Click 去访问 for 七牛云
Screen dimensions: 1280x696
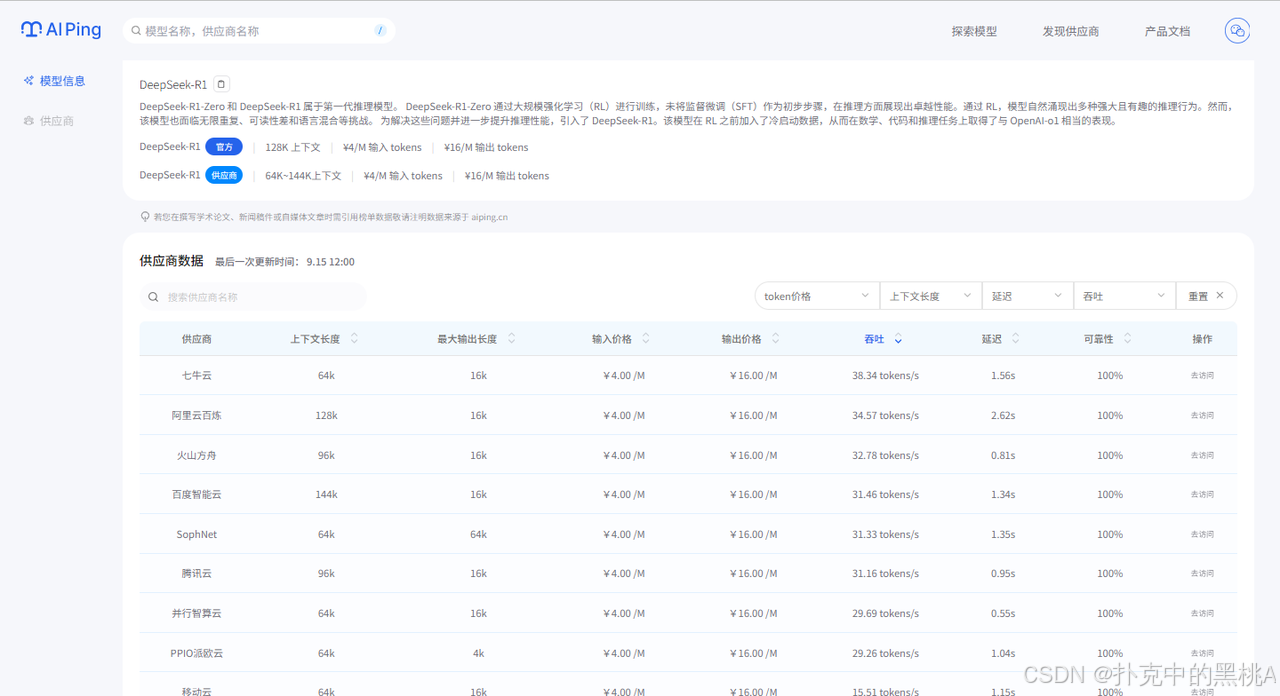1202,376
